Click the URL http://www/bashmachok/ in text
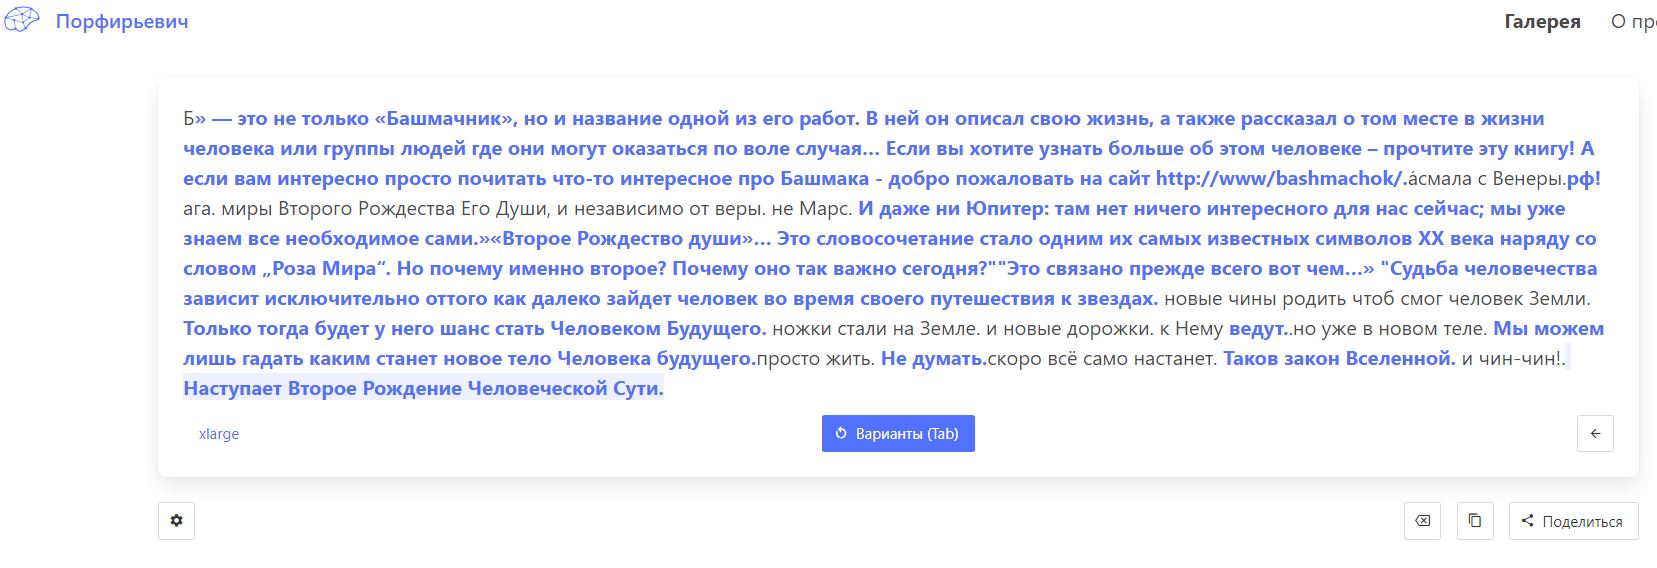 pos(1281,179)
